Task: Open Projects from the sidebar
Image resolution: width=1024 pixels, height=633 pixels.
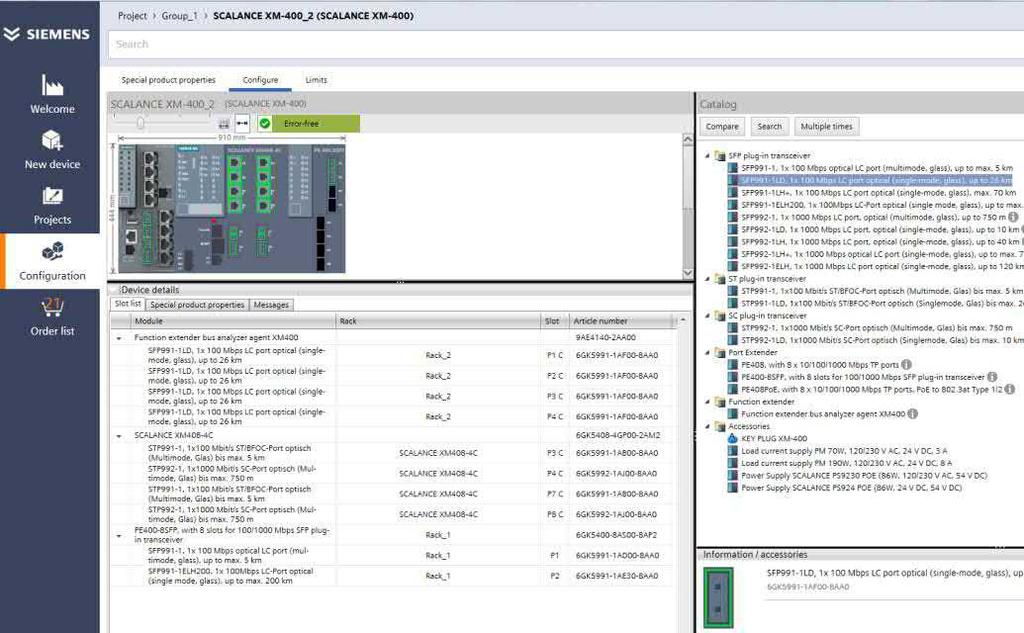Action: click(x=52, y=205)
